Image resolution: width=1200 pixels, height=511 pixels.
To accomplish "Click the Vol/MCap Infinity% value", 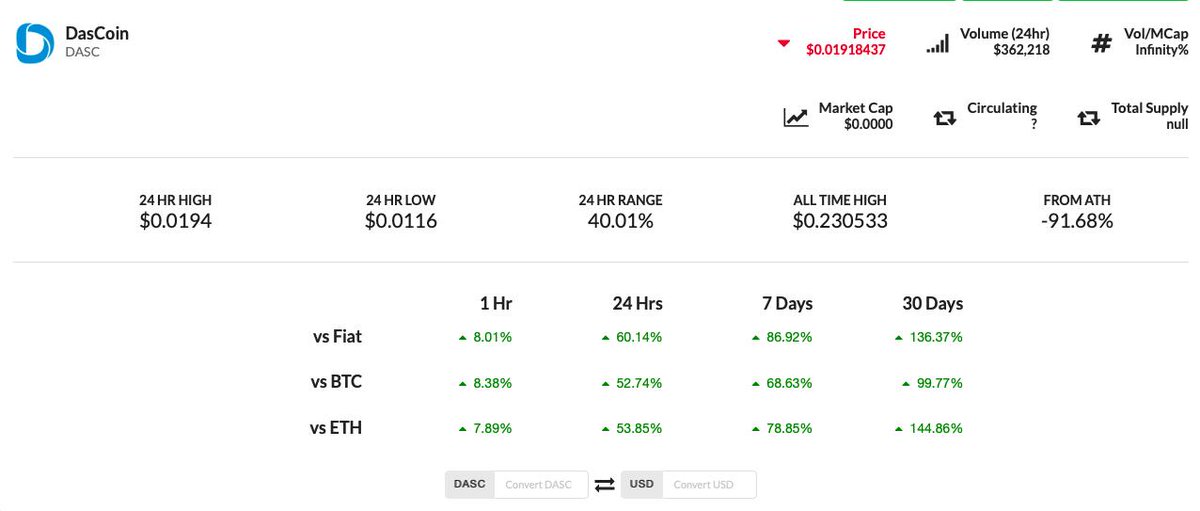I will tap(1162, 50).
